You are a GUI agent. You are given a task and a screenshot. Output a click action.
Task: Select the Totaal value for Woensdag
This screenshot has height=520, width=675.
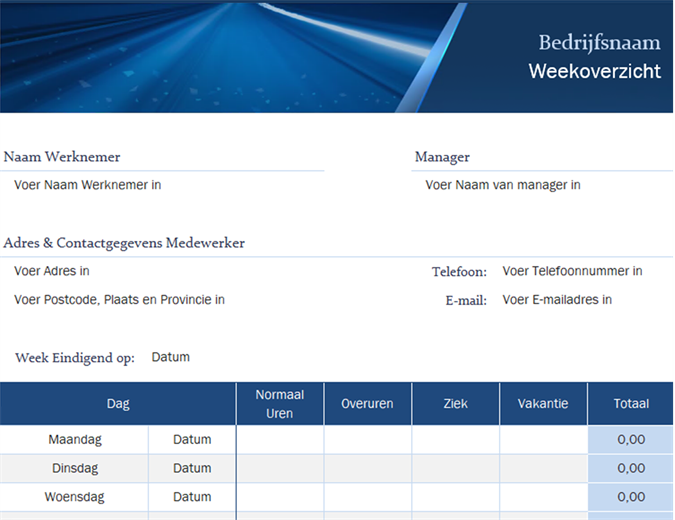pyautogui.click(x=631, y=497)
